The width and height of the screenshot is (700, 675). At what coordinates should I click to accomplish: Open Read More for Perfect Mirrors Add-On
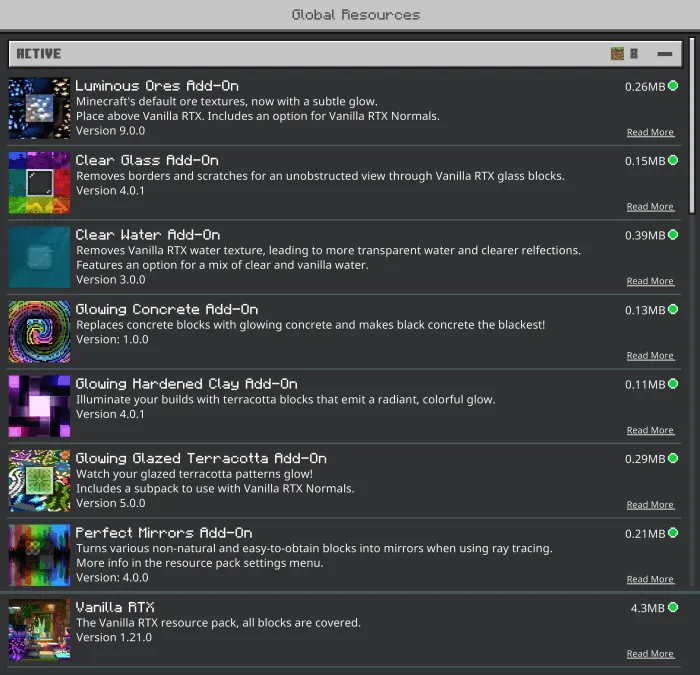(x=650, y=579)
